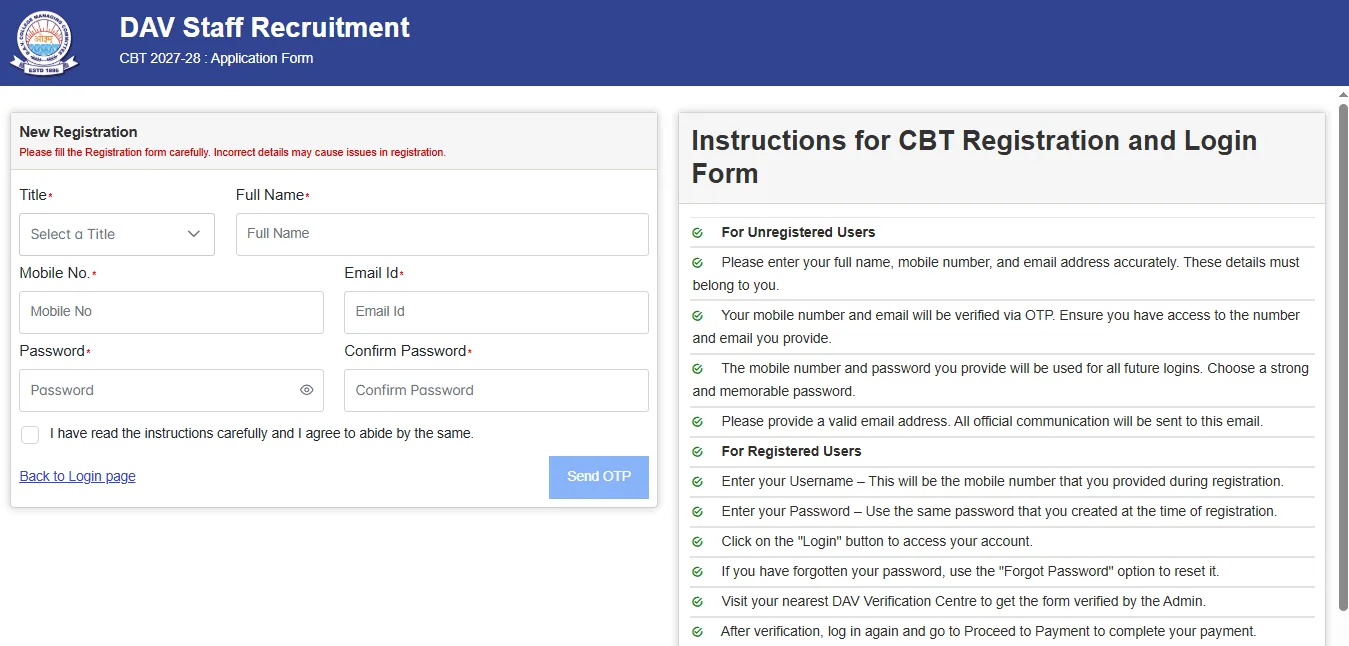Screen dimensions: 1349x646
Task: Click the DAV college logo in header
Action: click(x=44, y=43)
